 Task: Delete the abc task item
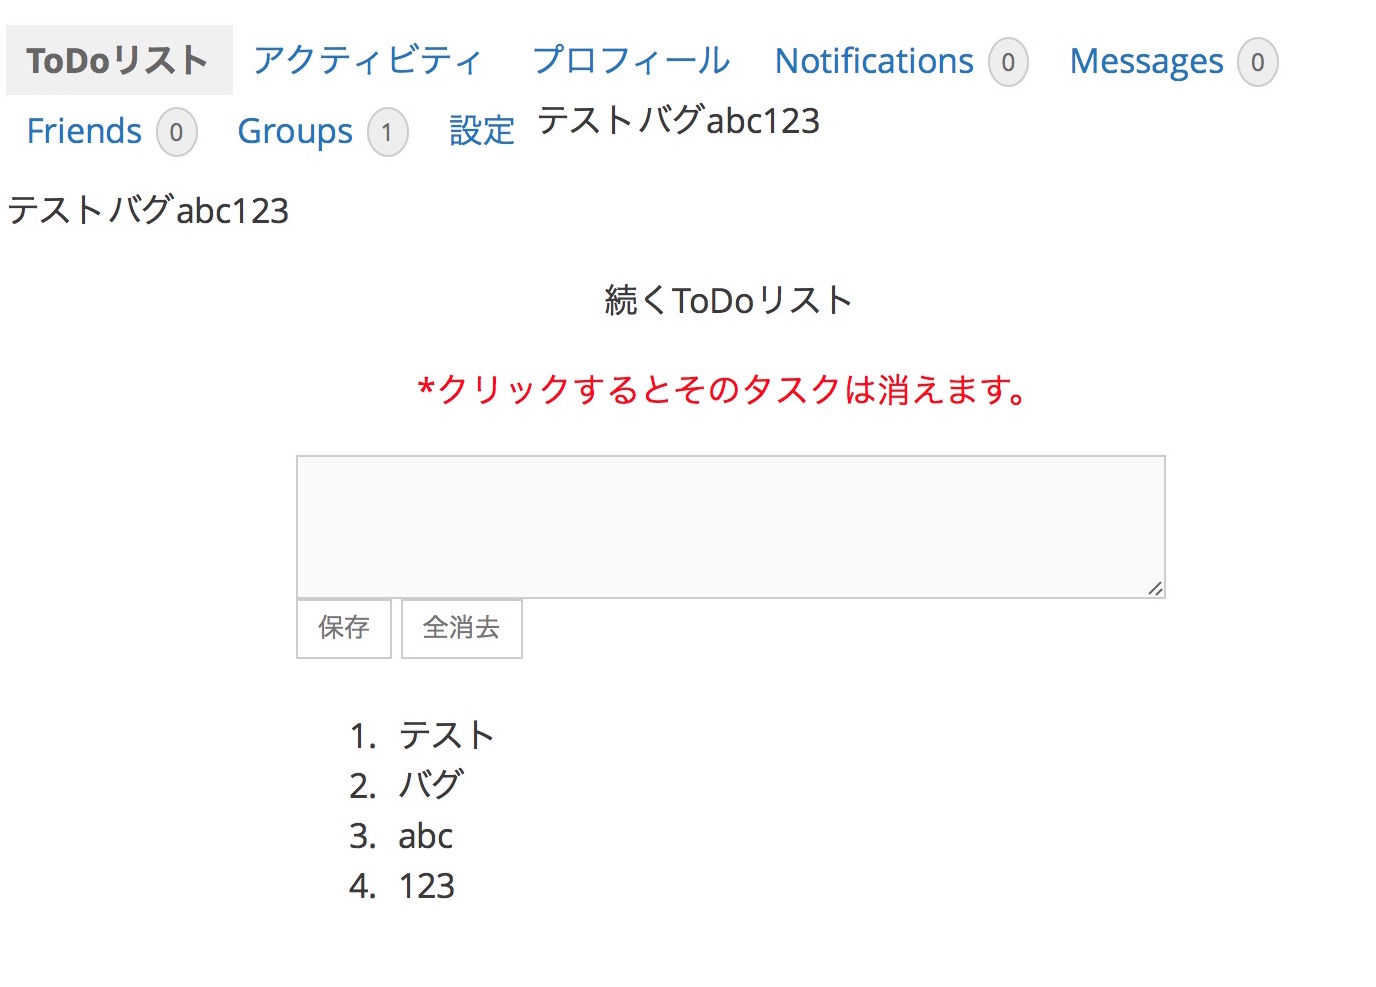[x=426, y=836]
